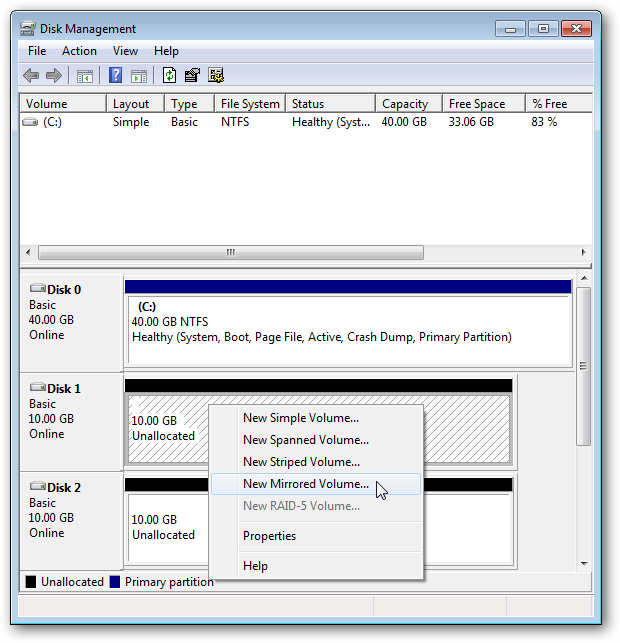The height and width of the screenshot is (643, 620).
Task: Click the horizontal scrollbar right arrow
Action: coord(583,252)
